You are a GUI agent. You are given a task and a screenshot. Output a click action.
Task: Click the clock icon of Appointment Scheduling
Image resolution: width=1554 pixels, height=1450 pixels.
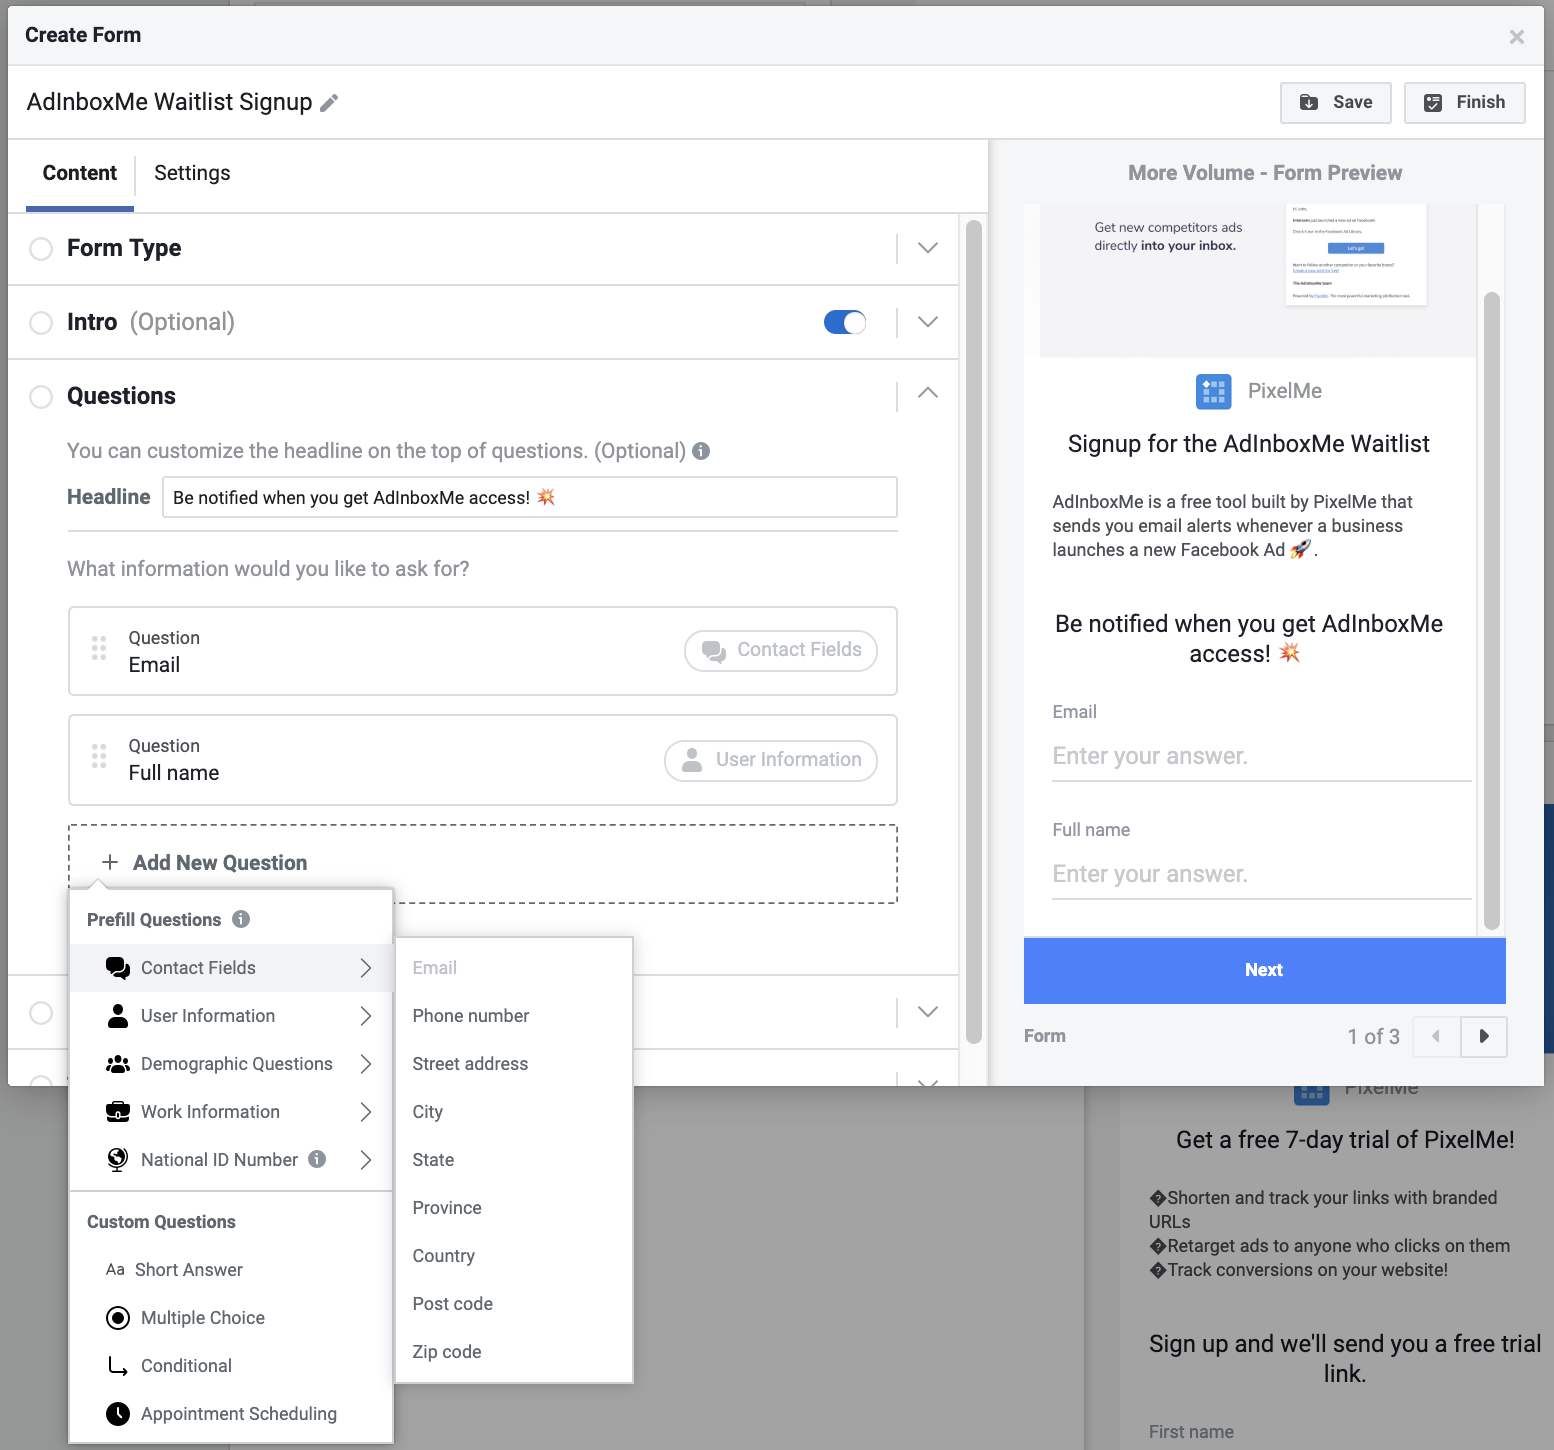[x=118, y=1414]
